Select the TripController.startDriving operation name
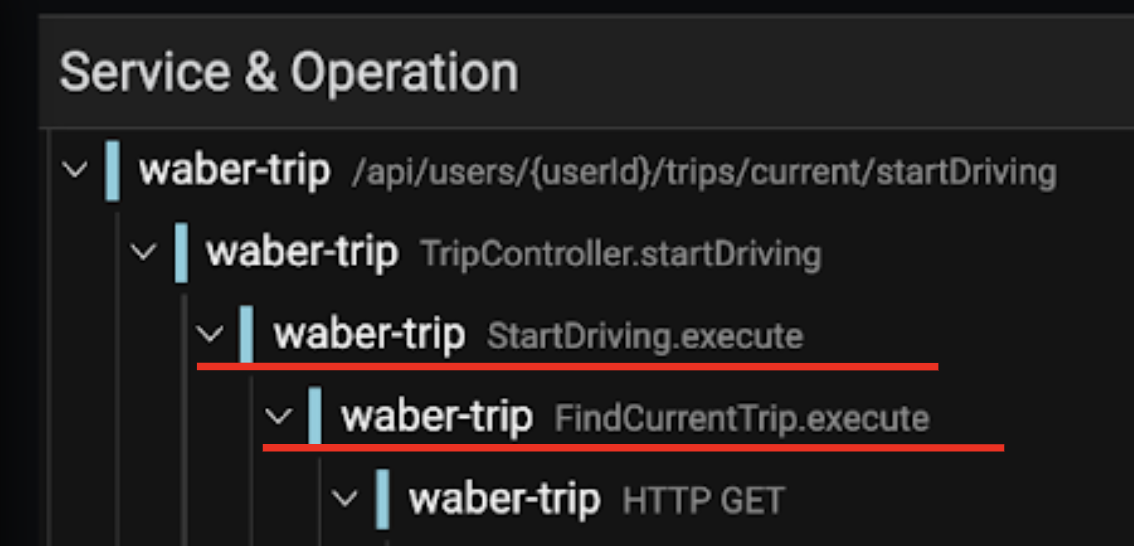Screen dimensions: 1134x546 click(x=620, y=254)
